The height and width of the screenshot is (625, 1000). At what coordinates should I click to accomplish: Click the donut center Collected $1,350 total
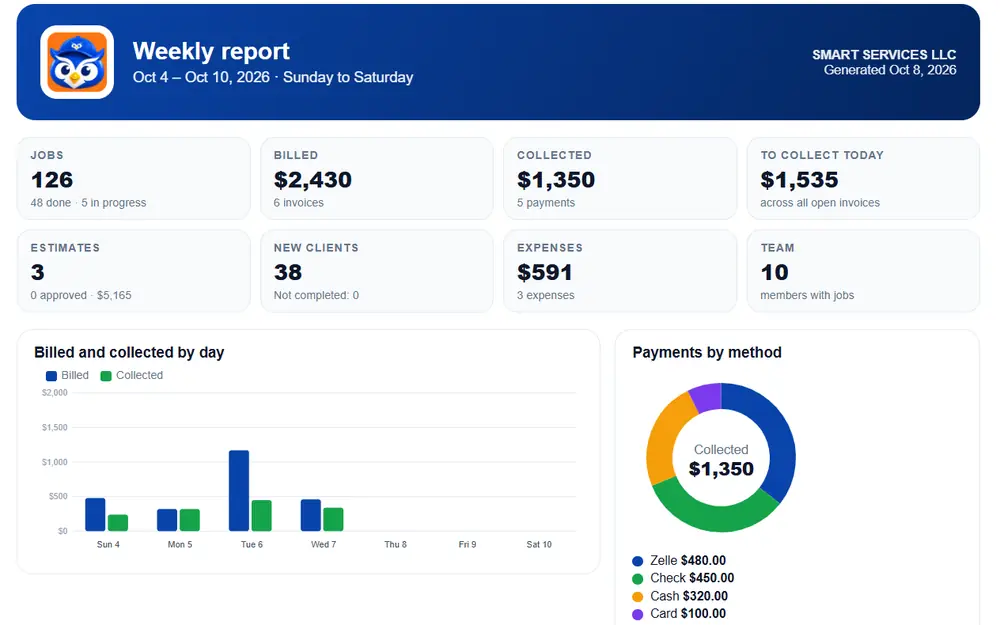pyautogui.click(x=721, y=460)
